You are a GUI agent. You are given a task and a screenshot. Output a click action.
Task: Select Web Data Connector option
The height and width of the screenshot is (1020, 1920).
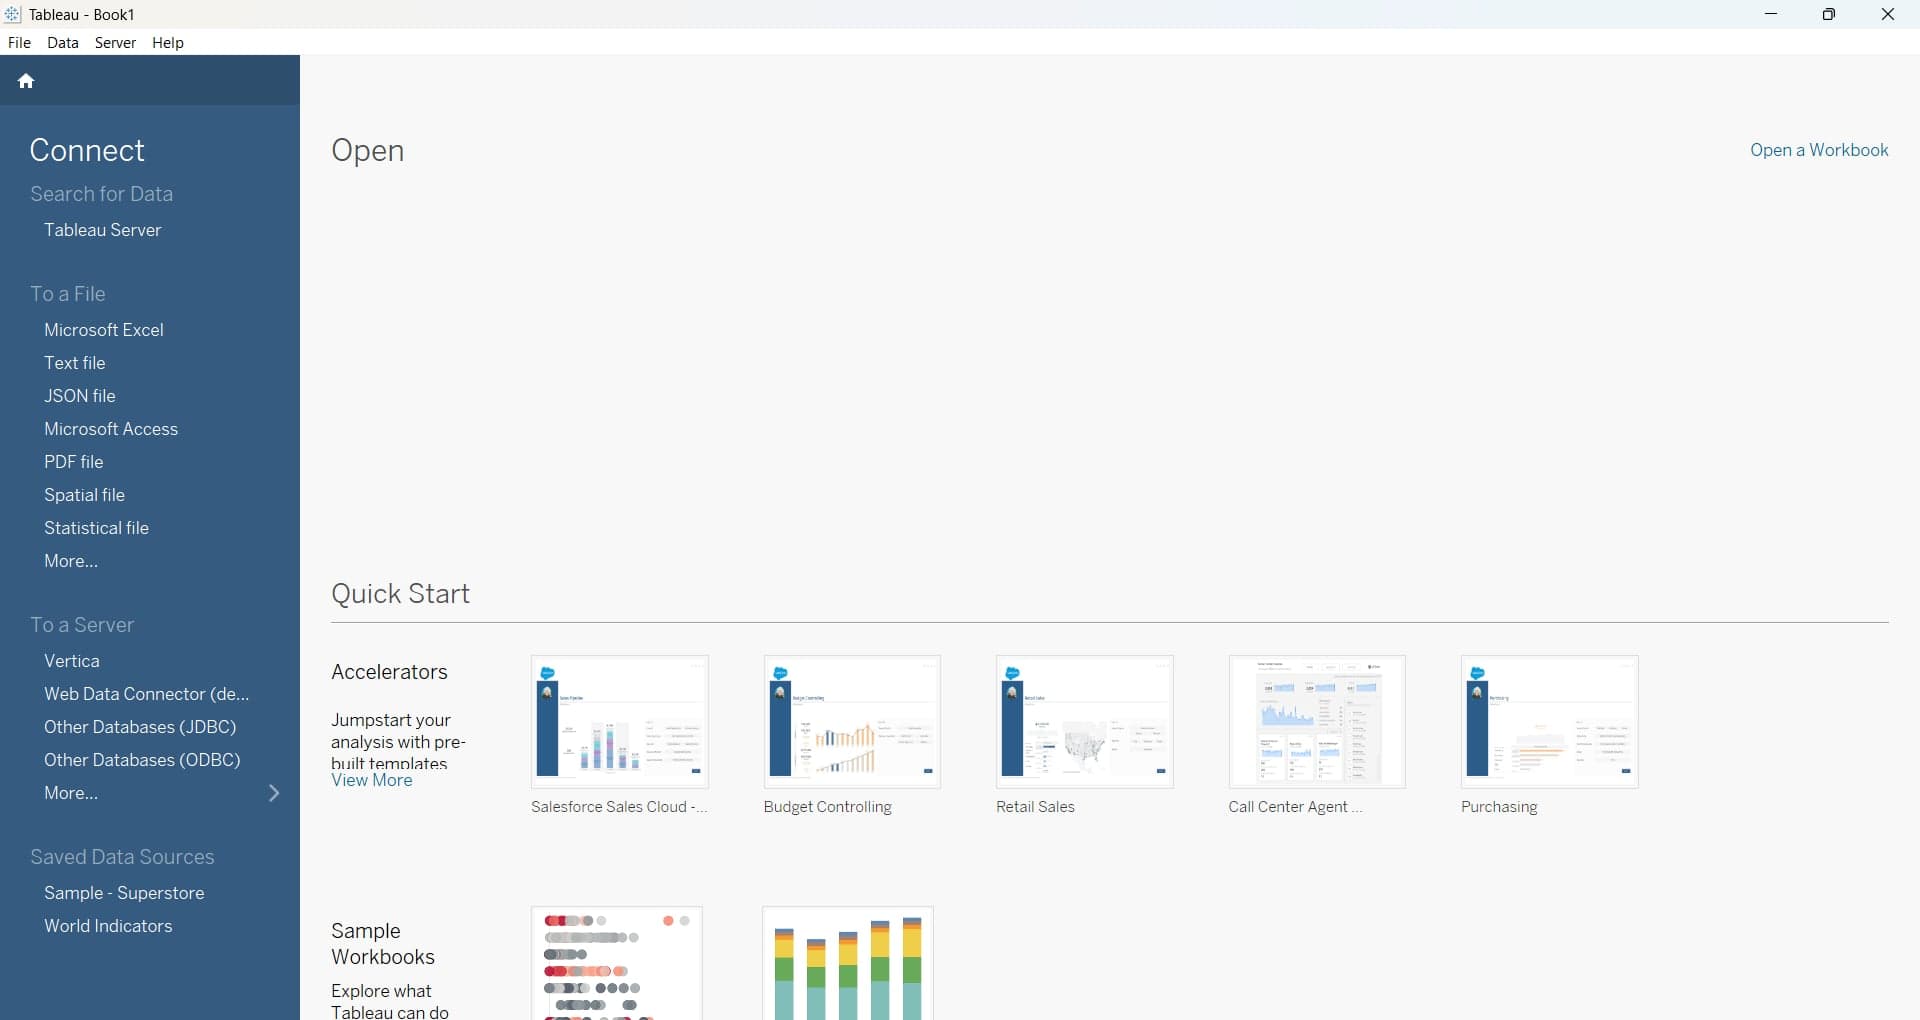[147, 694]
